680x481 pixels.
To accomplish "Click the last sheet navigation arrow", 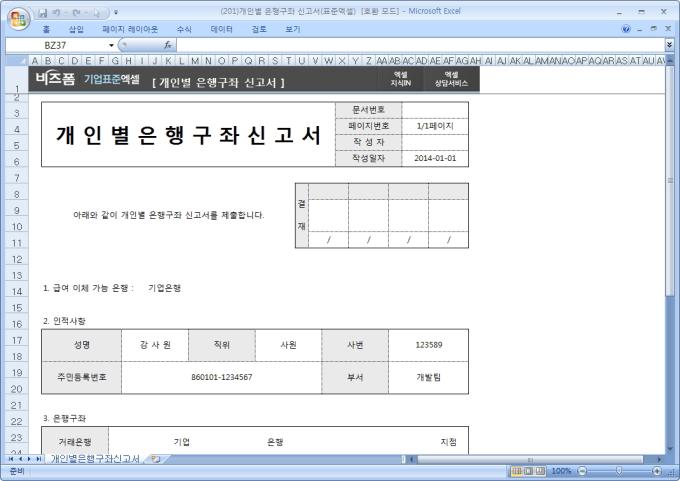I will point(39,459).
